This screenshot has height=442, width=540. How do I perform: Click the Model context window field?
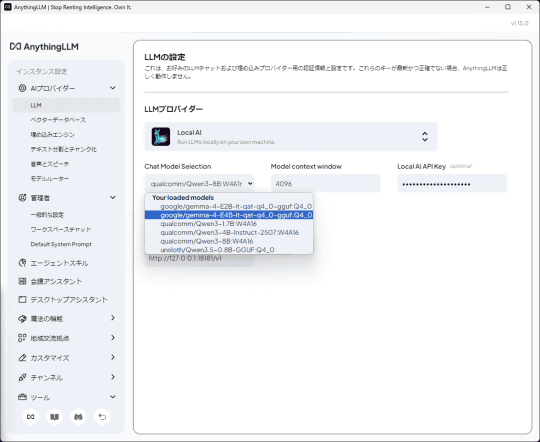[x=325, y=184]
